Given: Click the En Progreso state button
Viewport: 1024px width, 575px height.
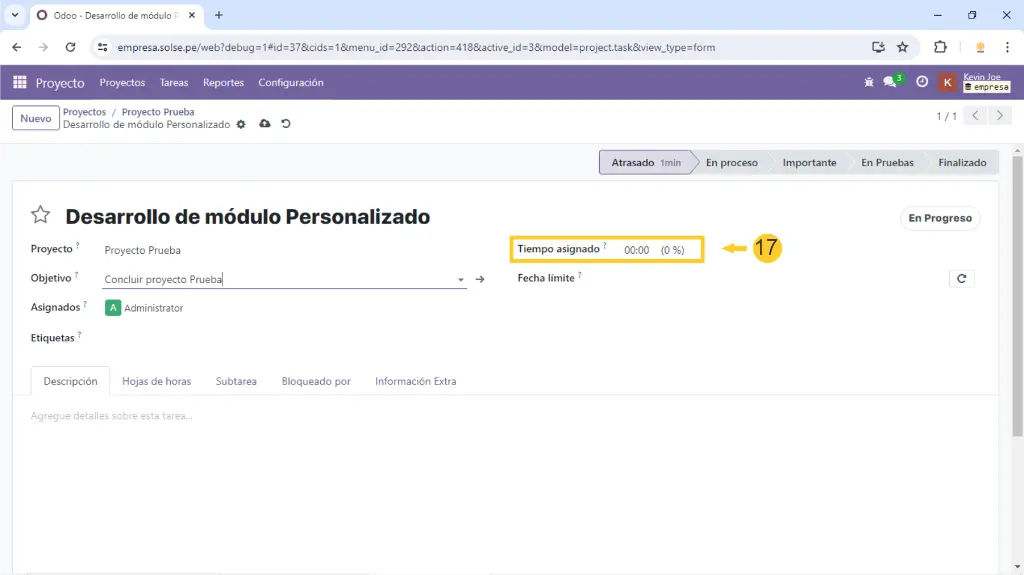Looking at the screenshot, I should coord(939,218).
